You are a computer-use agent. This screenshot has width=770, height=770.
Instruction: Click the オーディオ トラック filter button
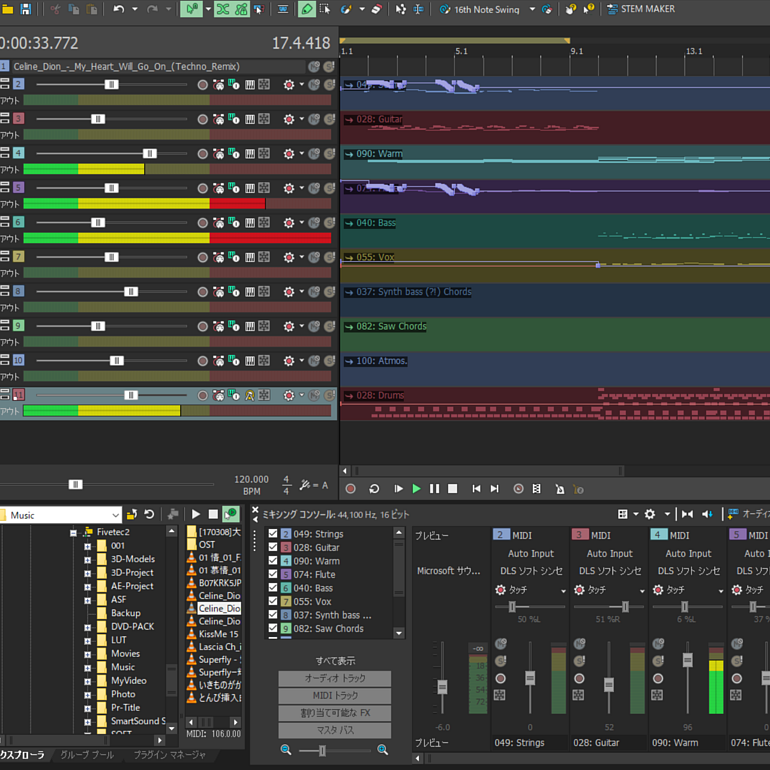335,678
